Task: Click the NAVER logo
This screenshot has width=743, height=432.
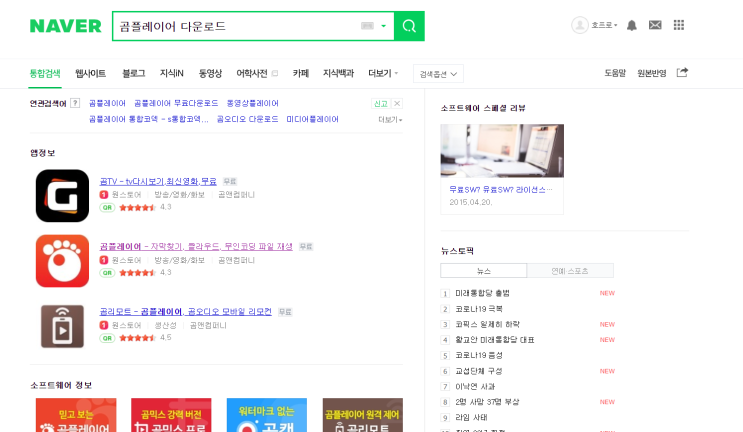Action: click(x=65, y=26)
